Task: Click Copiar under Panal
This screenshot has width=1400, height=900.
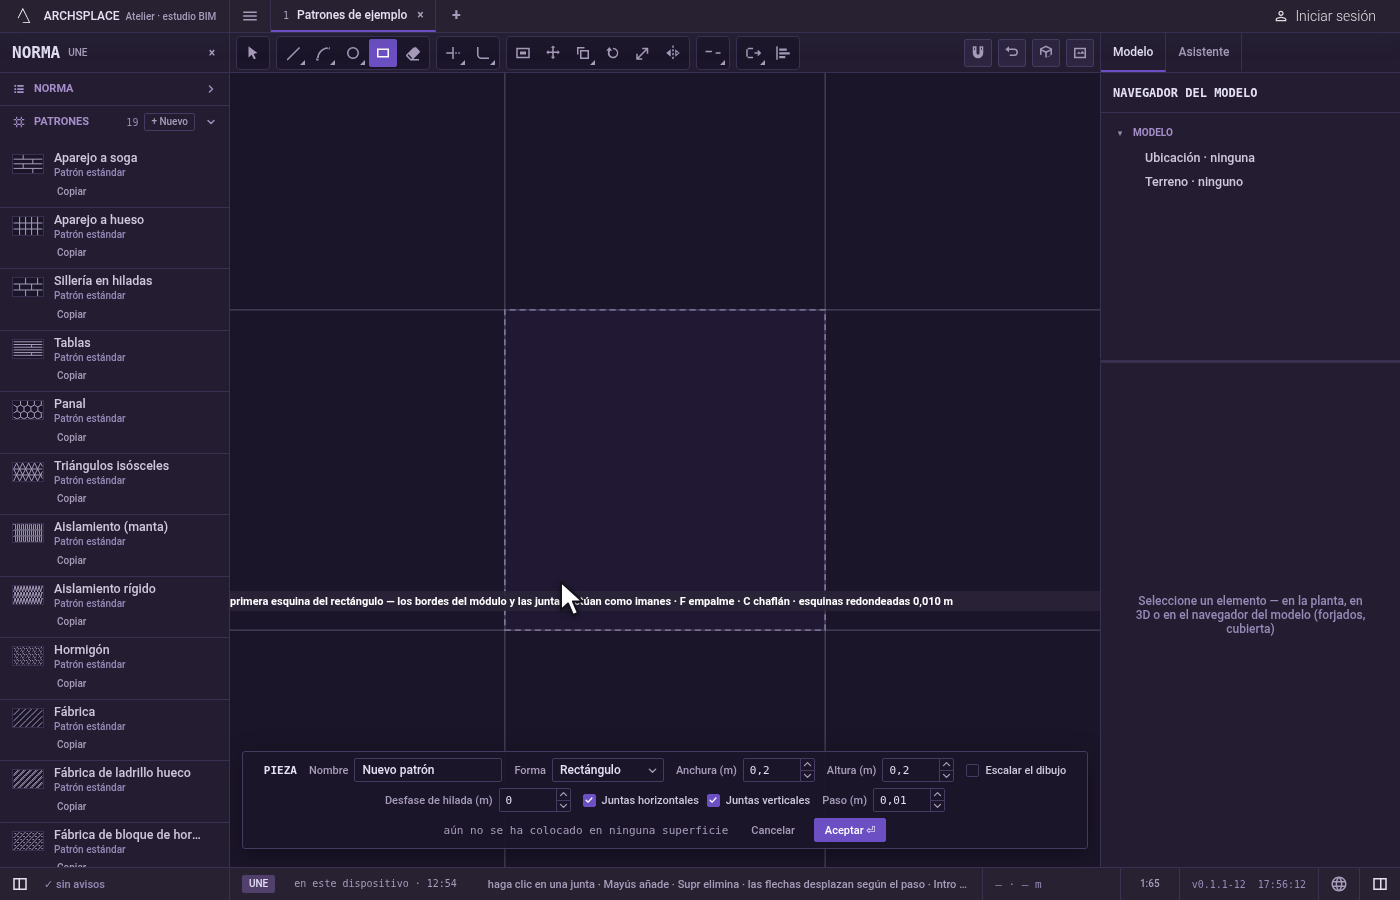Action: tap(71, 437)
